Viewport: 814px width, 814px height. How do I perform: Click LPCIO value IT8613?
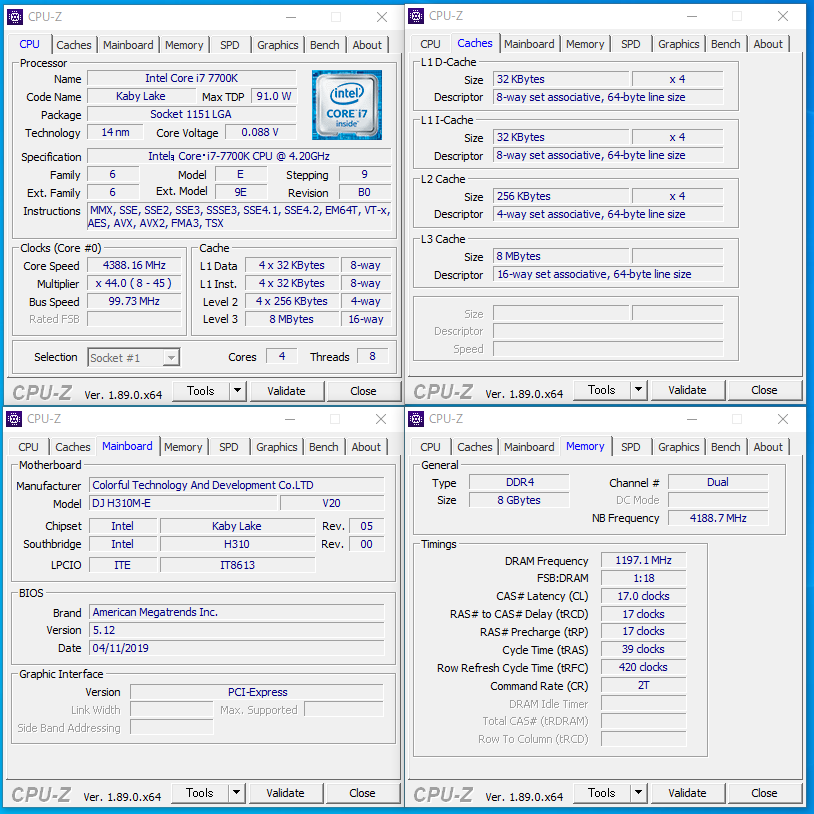237,565
